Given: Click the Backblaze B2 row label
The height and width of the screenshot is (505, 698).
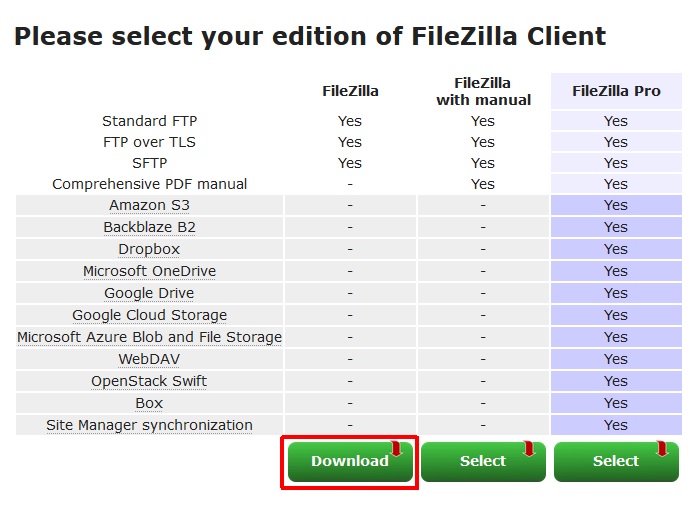Looking at the screenshot, I should click(x=149, y=227).
